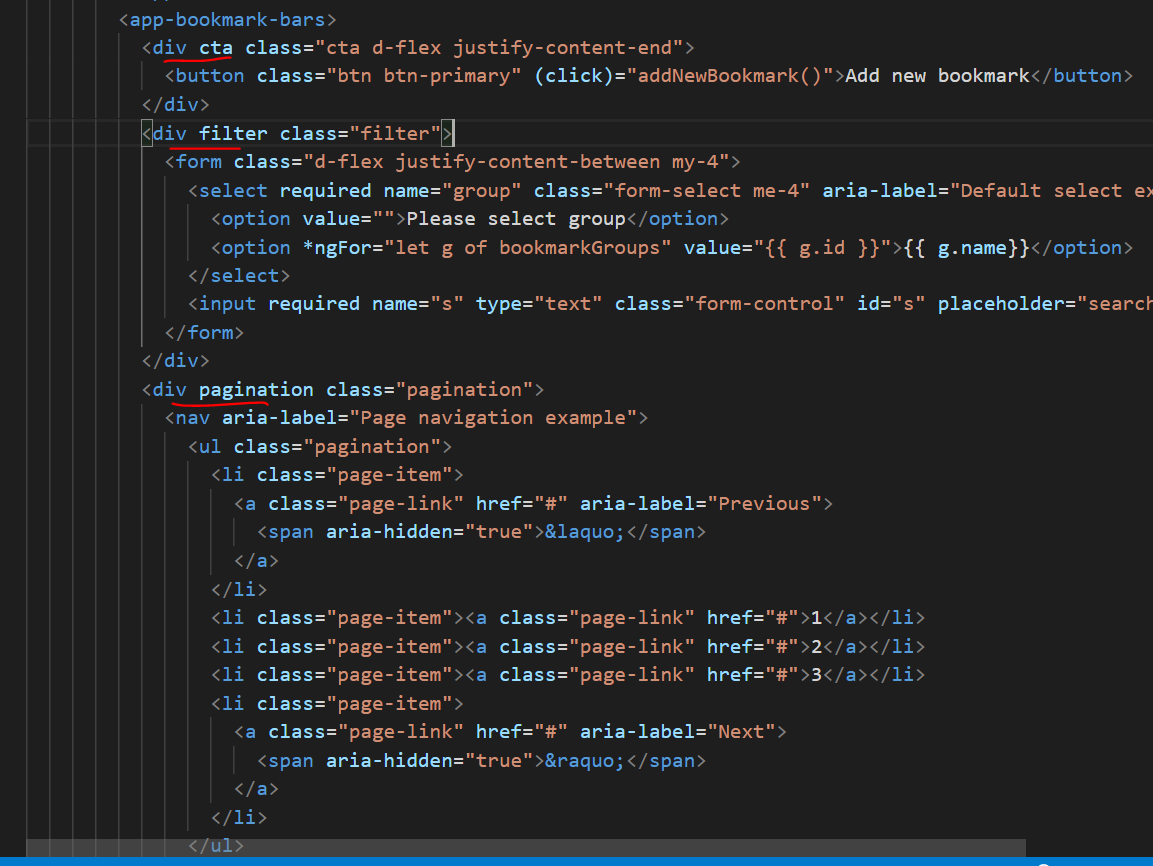Click the {{ g.name}} interpolation

966,248
